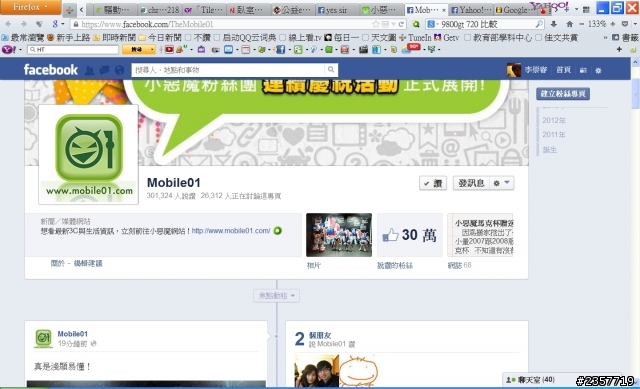
Task: Open the 相片 photos thumbnail
Action: click(339, 235)
